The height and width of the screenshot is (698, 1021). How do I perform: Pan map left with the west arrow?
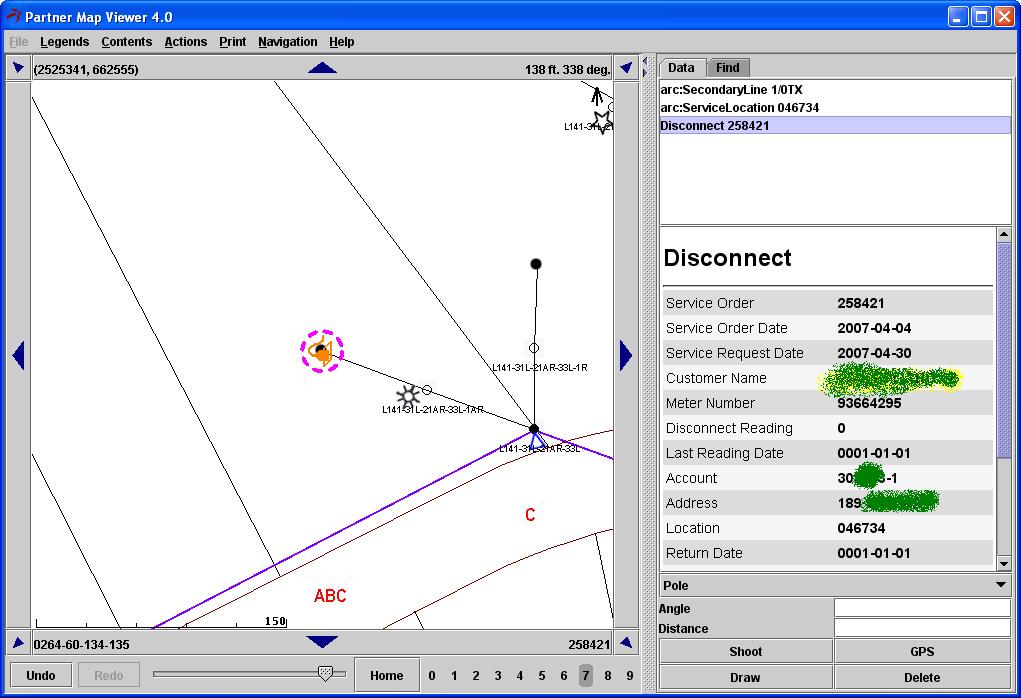coord(18,355)
